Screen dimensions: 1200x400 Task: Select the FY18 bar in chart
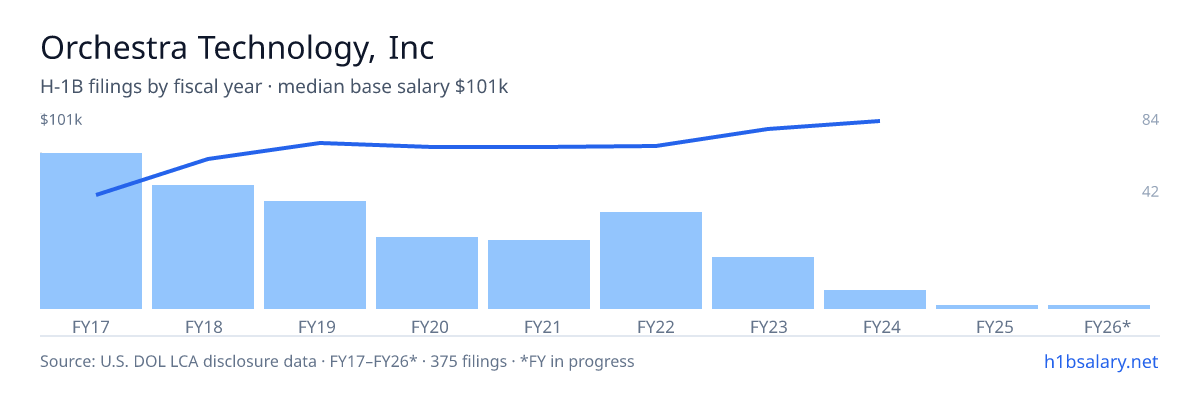[203, 247]
